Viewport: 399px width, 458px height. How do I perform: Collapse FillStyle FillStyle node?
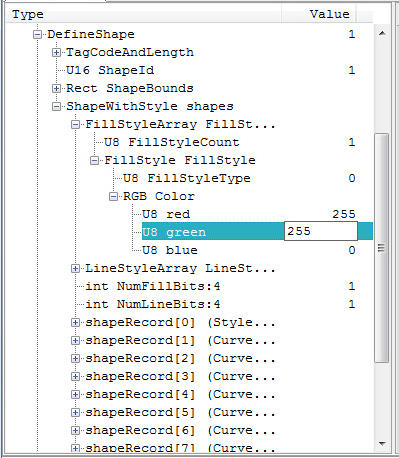coord(94,160)
